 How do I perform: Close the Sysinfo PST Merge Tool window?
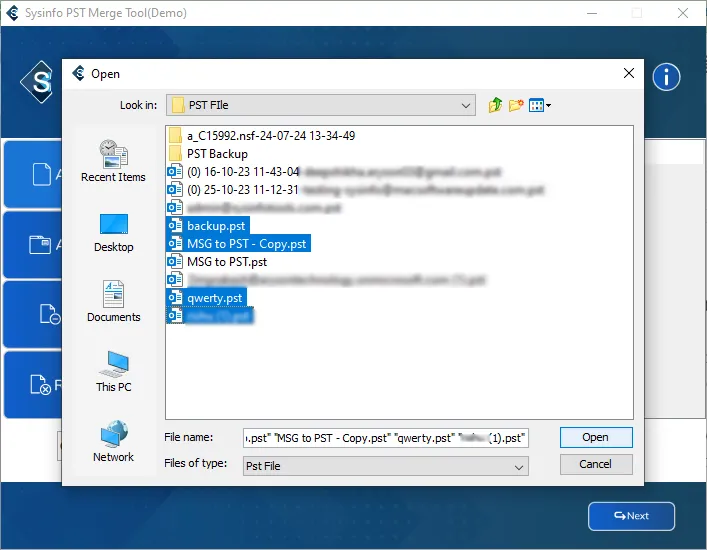(683, 13)
